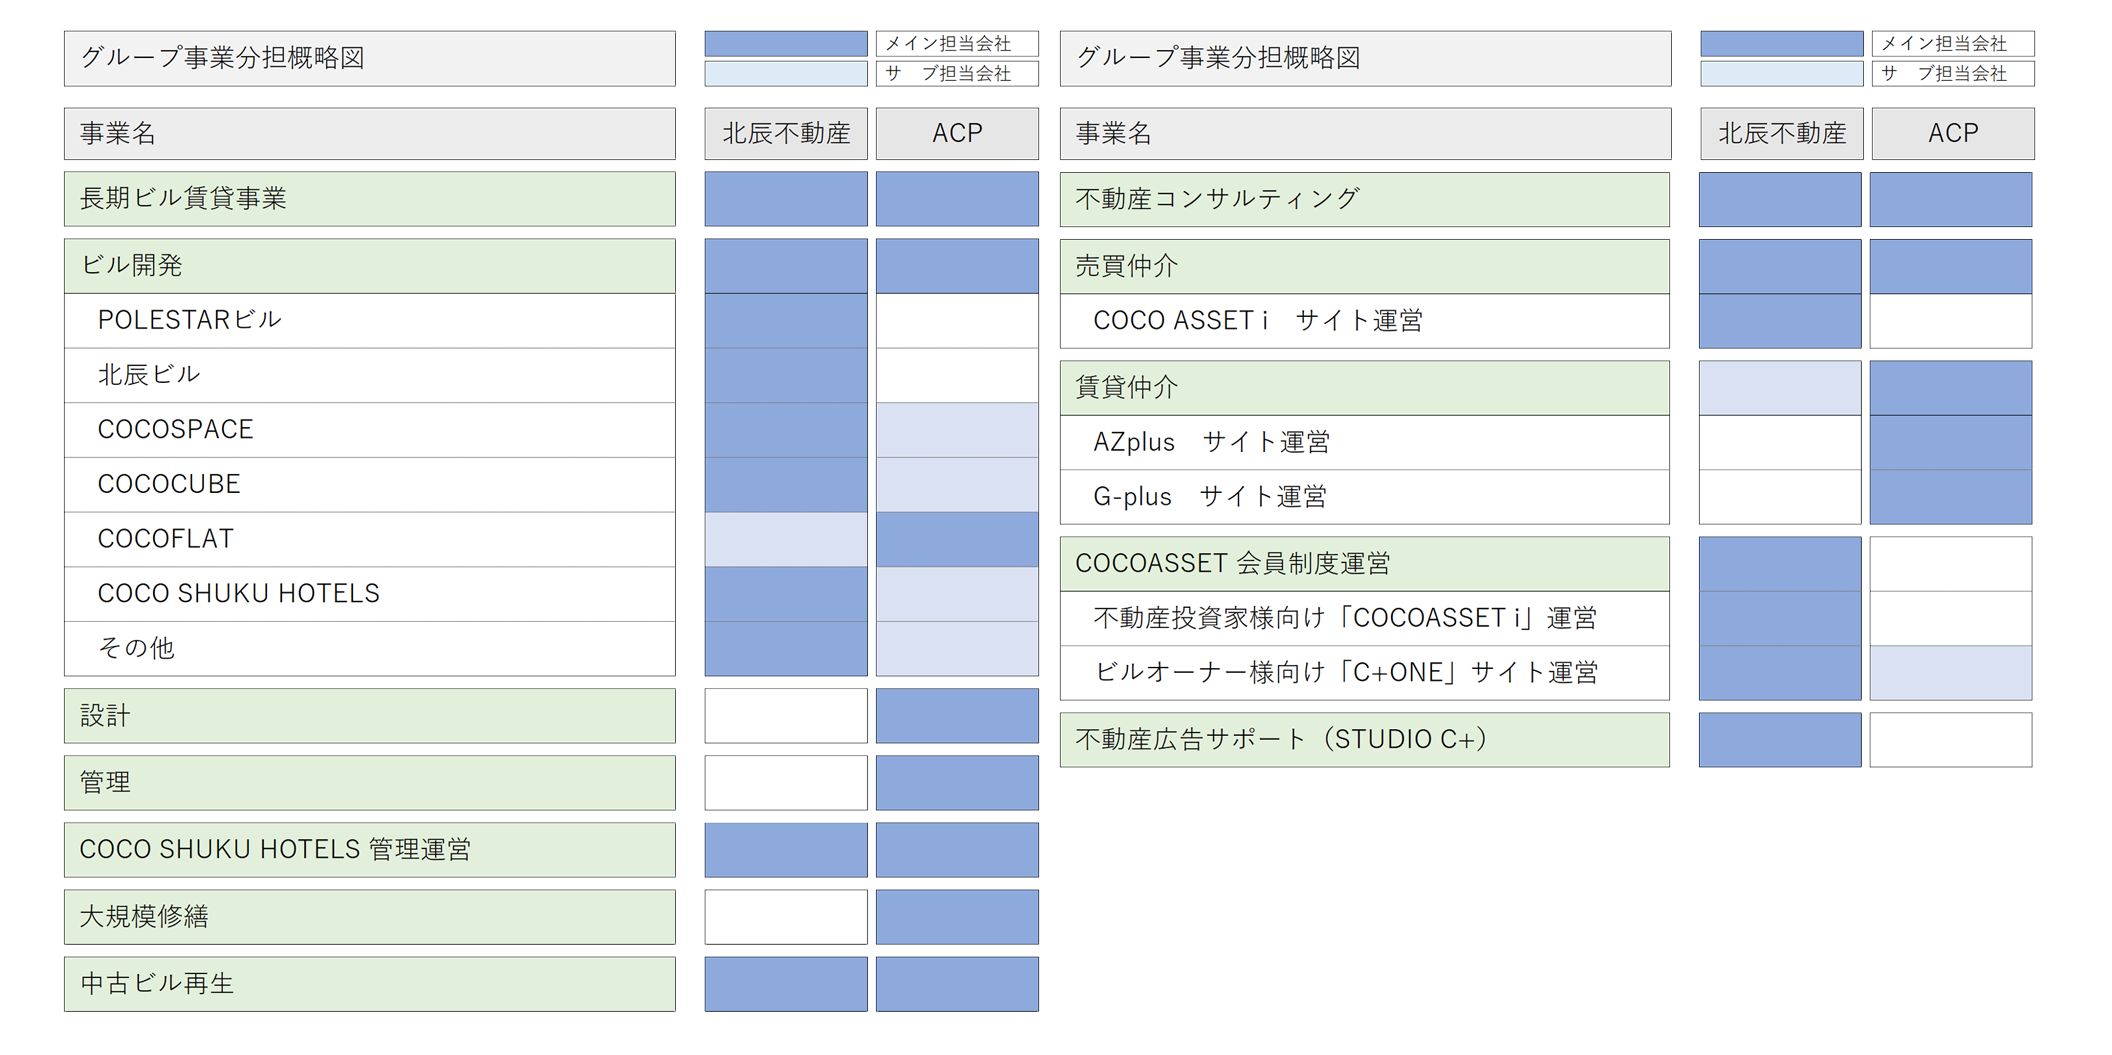The height and width of the screenshot is (1055, 2112).
Task: Click the ビルオーナー様向け「C+ONE」サイト運営 row
Action: tap(1365, 673)
